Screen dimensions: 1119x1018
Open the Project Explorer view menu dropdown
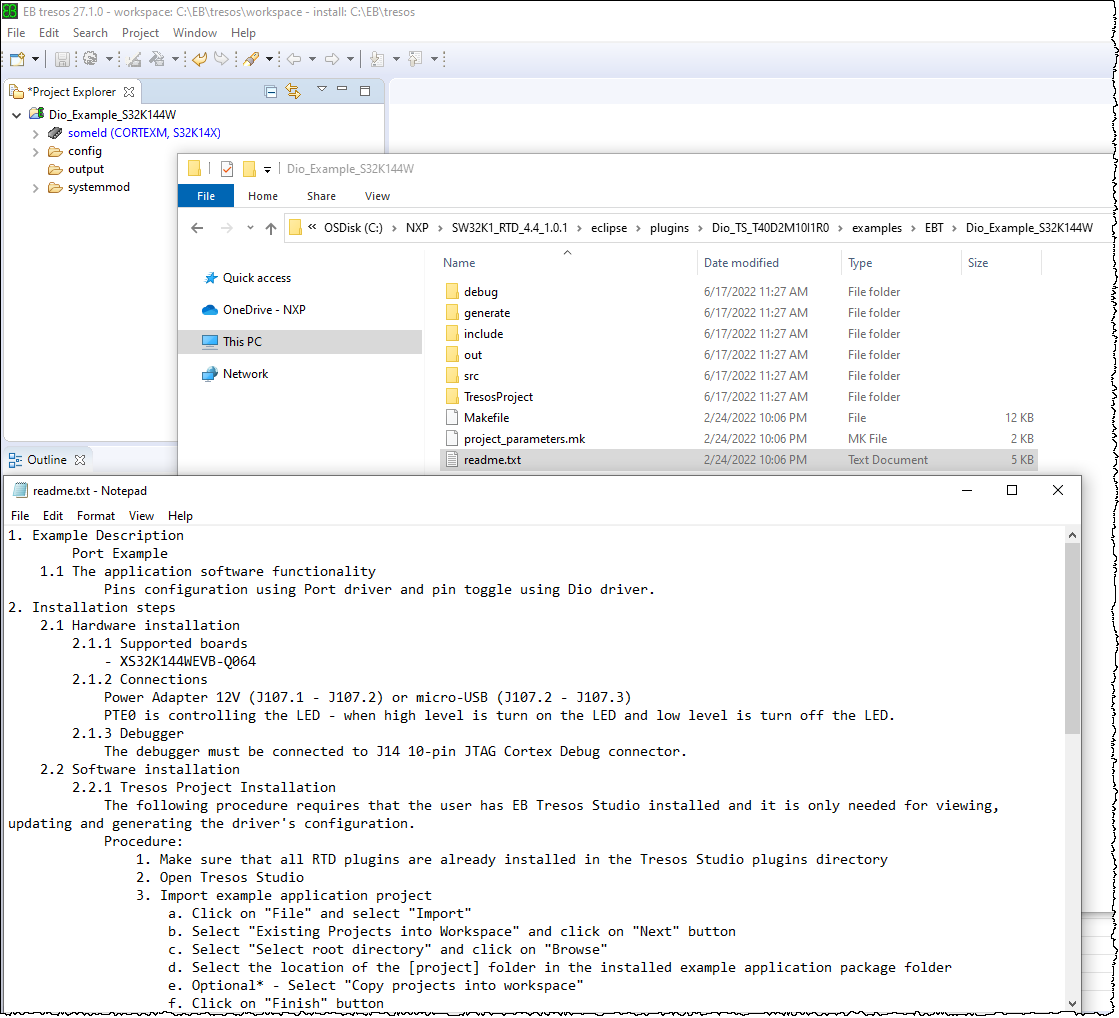(322, 90)
